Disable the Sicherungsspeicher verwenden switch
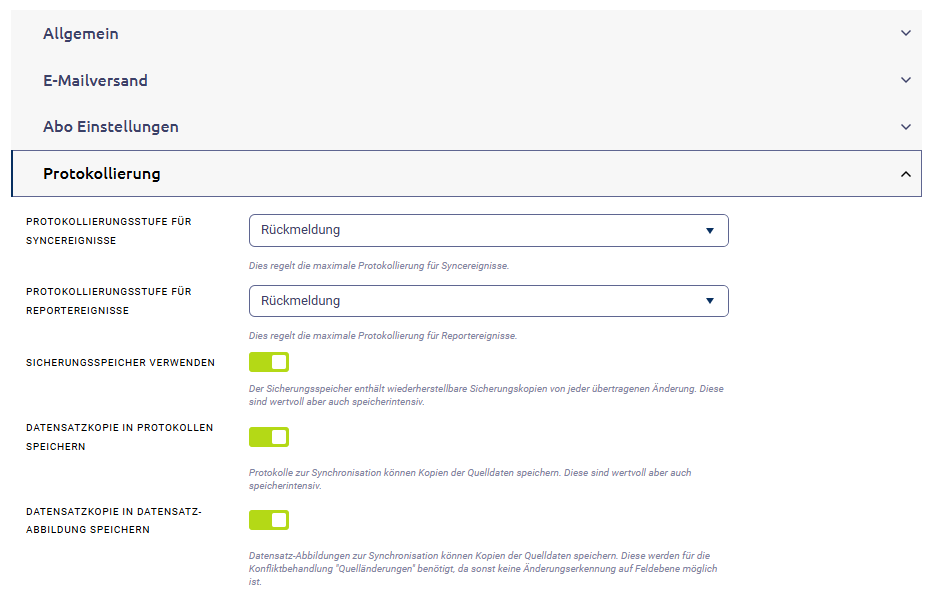The width and height of the screenshot is (932, 612). coord(269,362)
